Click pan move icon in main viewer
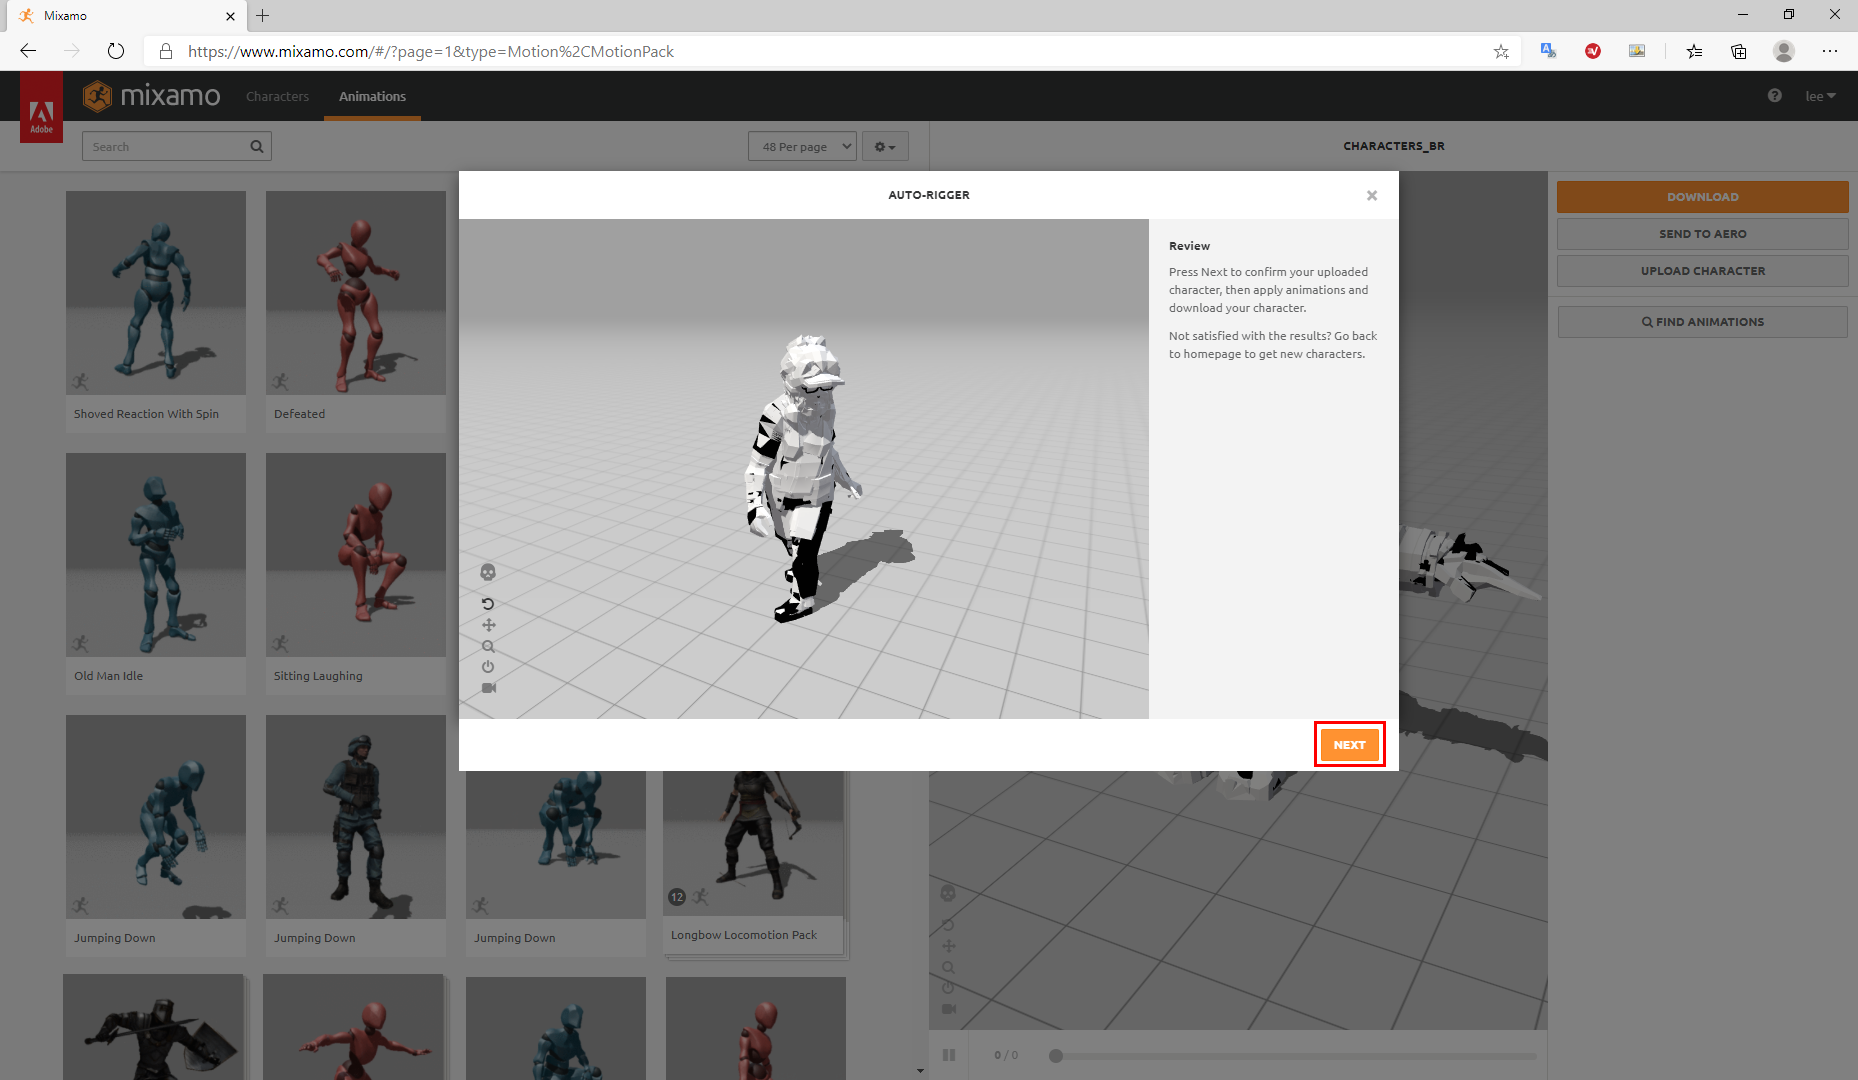 (x=948, y=946)
